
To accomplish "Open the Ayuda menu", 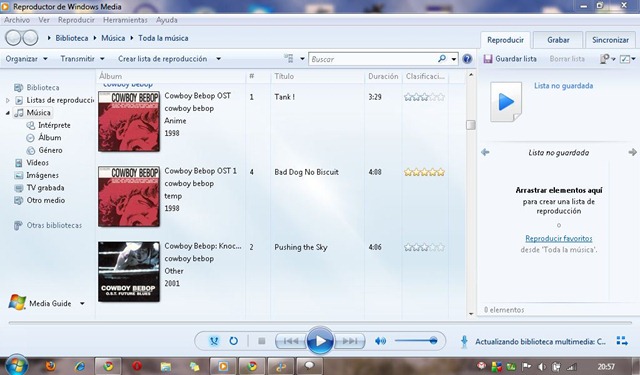I will [167, 20].
